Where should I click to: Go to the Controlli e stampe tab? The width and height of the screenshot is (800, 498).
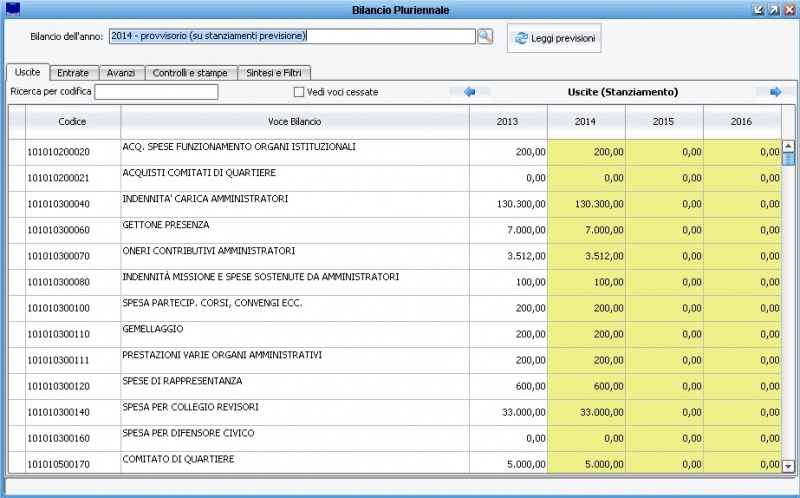[x=189, y=73]
